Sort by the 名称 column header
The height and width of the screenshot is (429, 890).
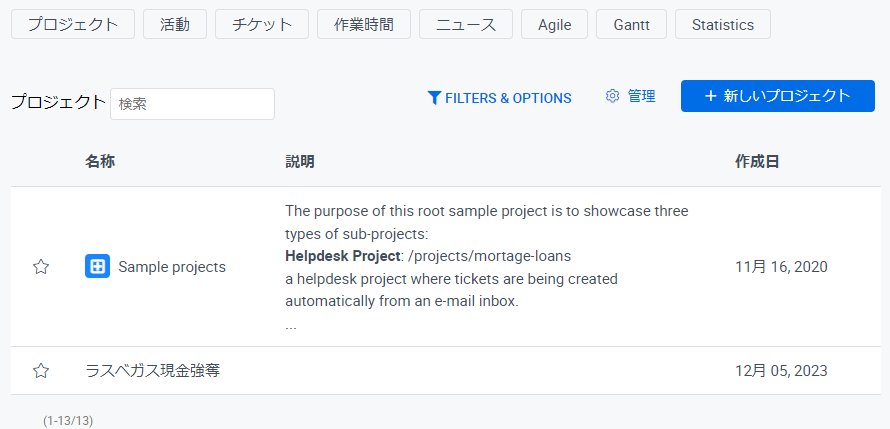(x=100, y=162)
